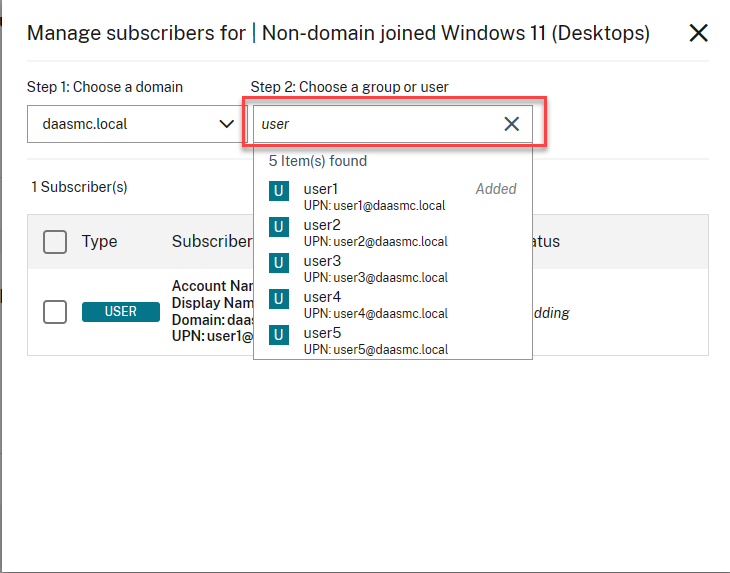Close the Manage subscribers dialog

[x=699, y=33]
